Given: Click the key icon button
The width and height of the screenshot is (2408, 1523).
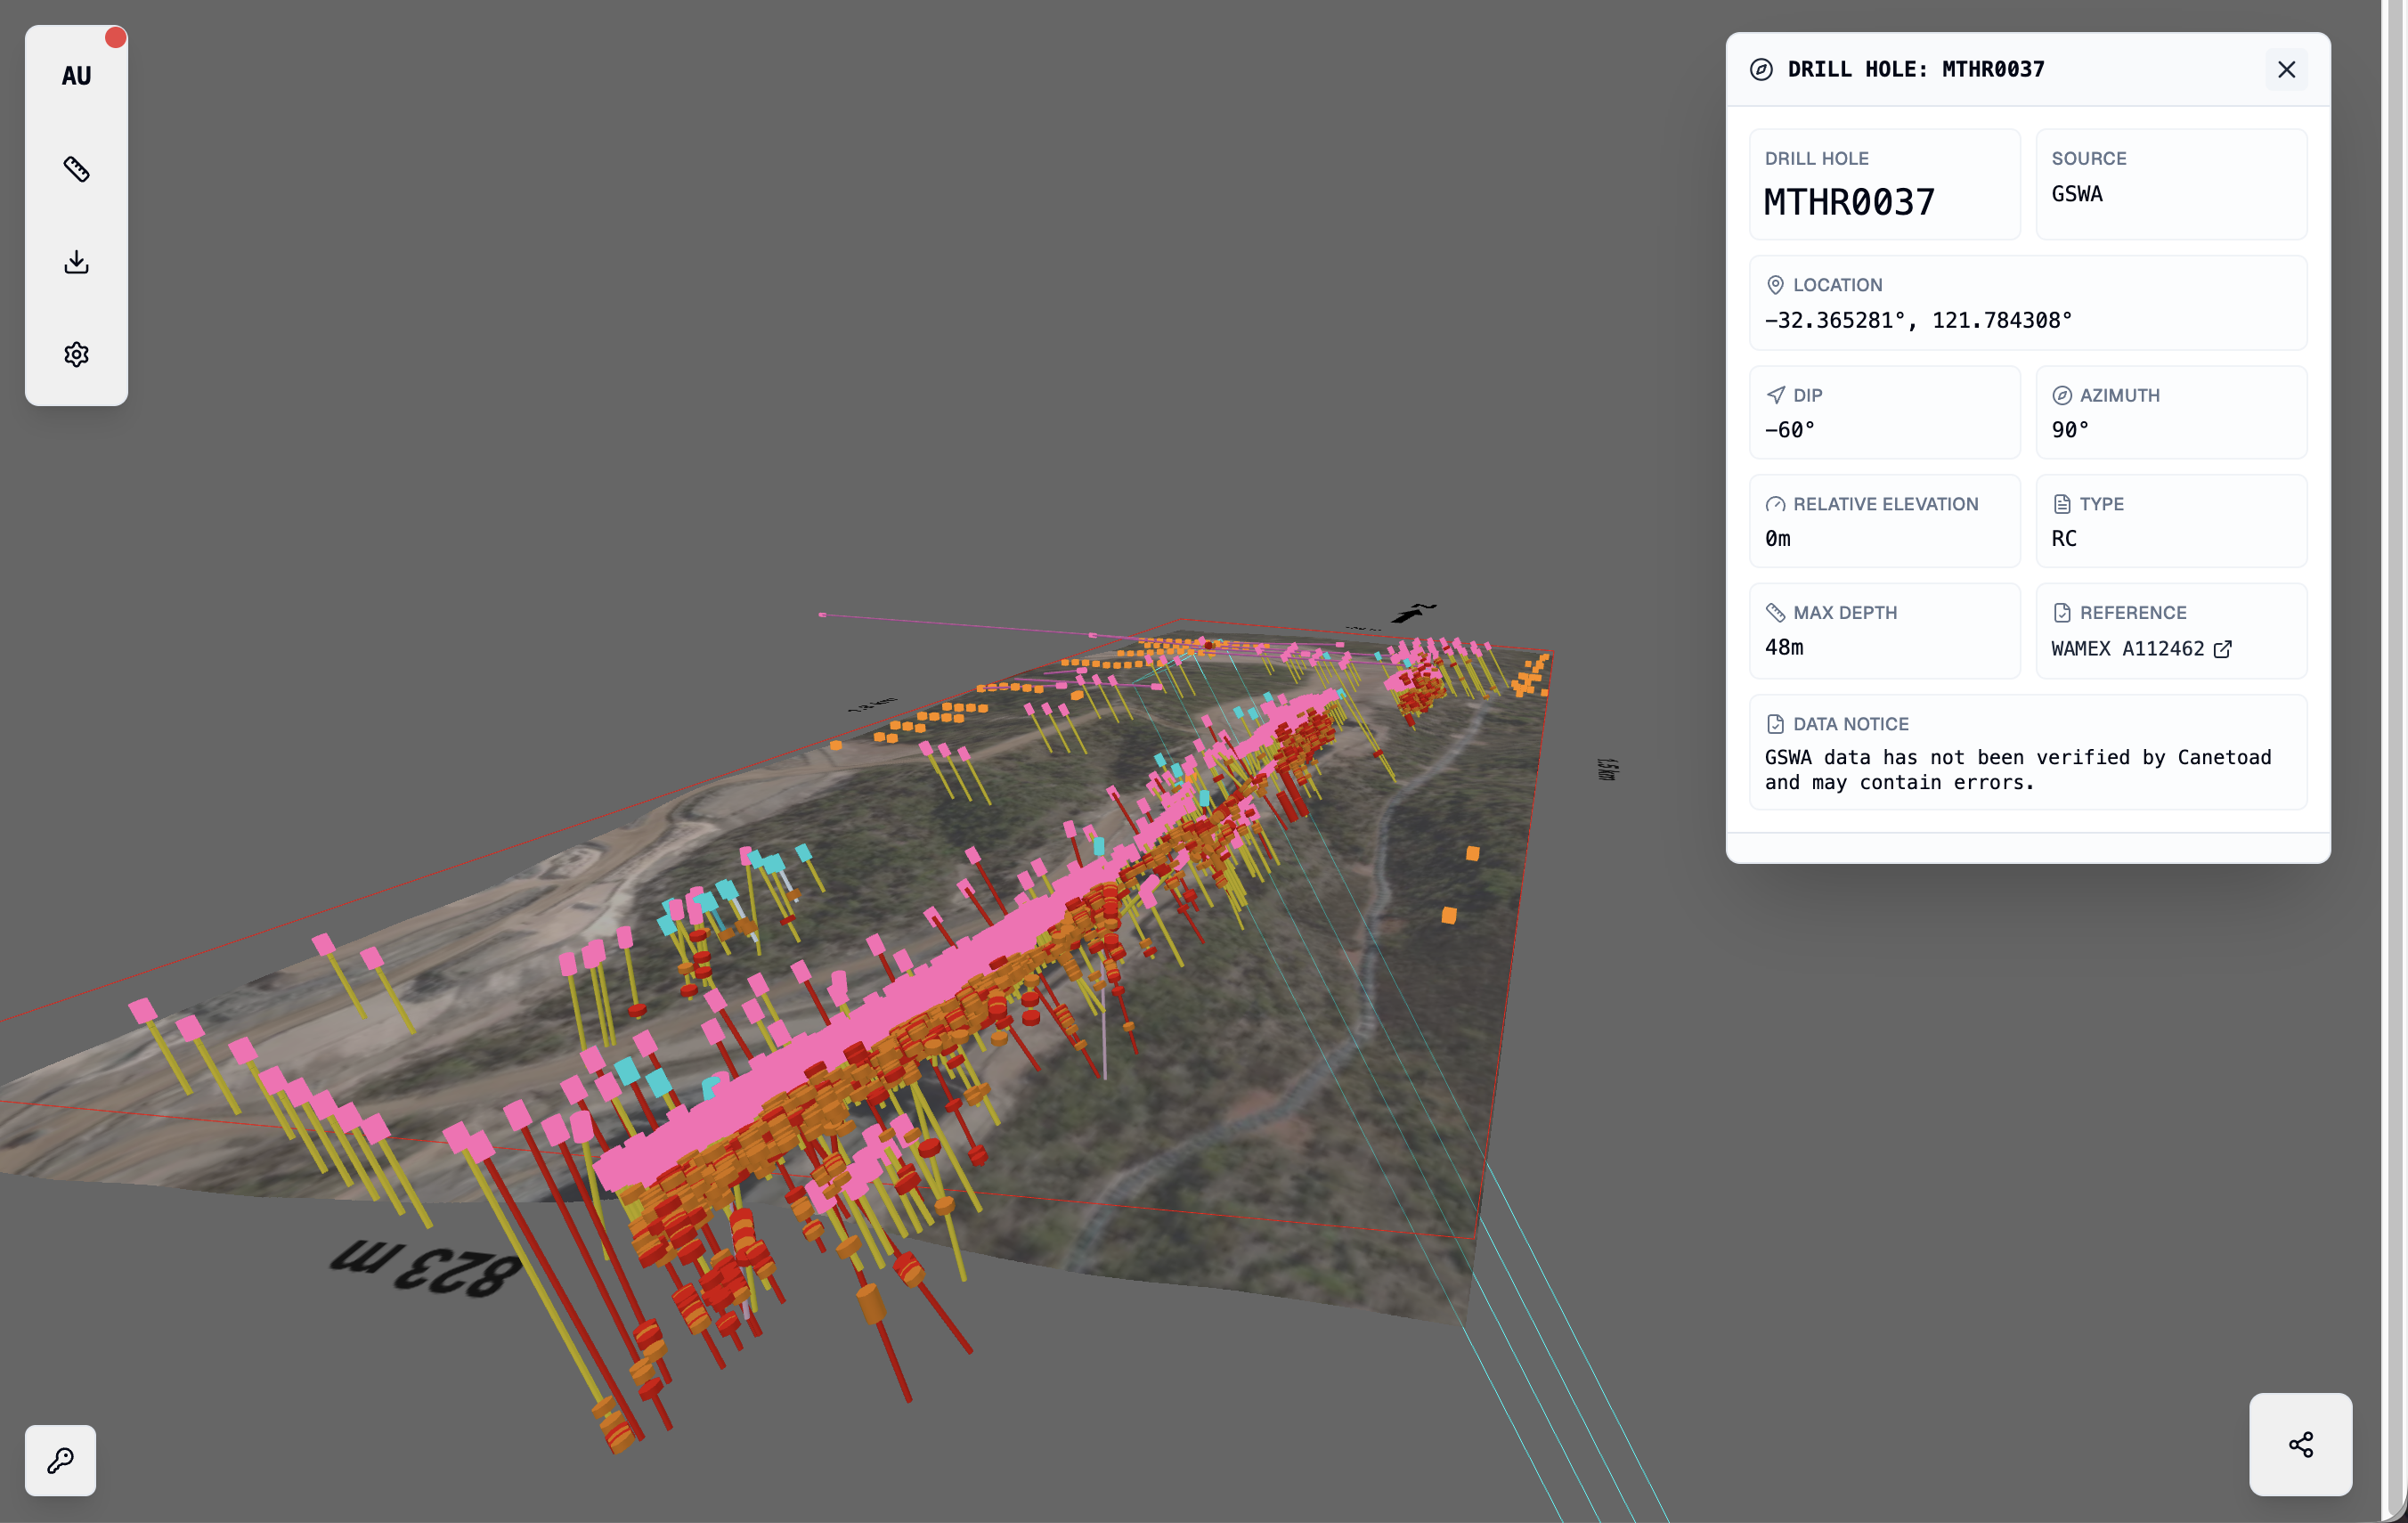Looking at the screenshot, I should click(60, 1460).
